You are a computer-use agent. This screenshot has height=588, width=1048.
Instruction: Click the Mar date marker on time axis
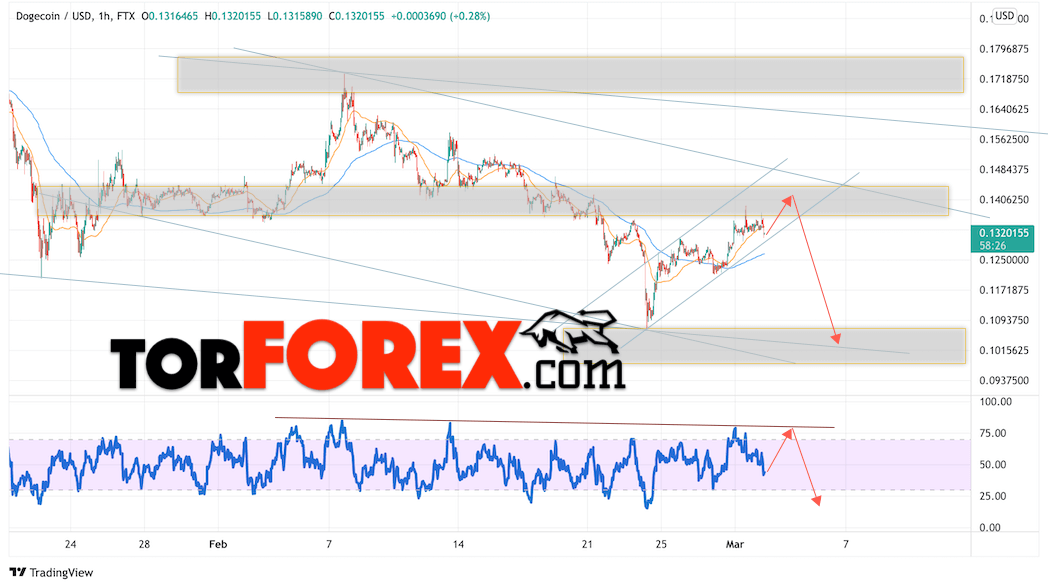(x=735, y=545)
